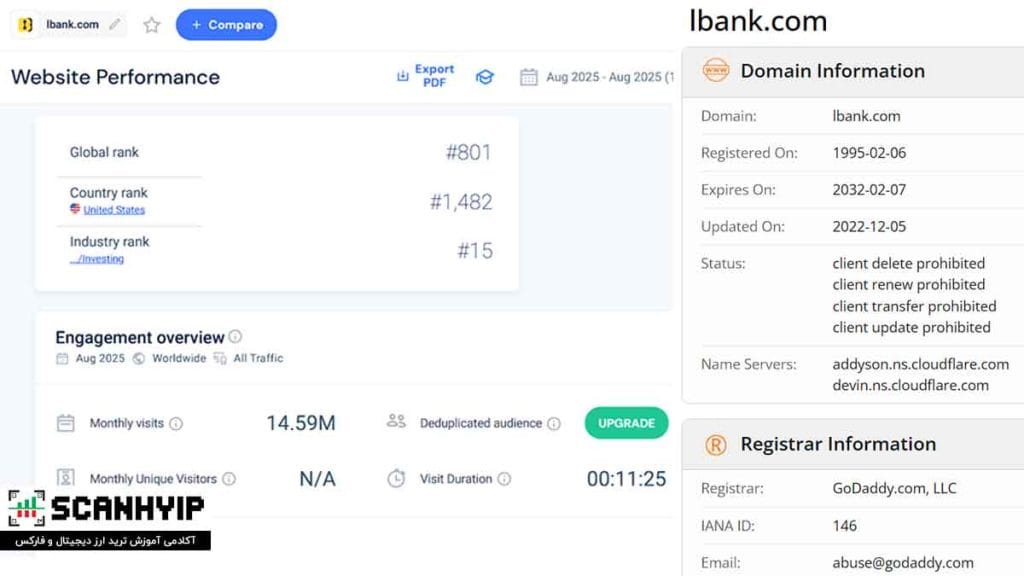Click the All Traffic filter label
1024x576 pixels.
coord(258,359)
